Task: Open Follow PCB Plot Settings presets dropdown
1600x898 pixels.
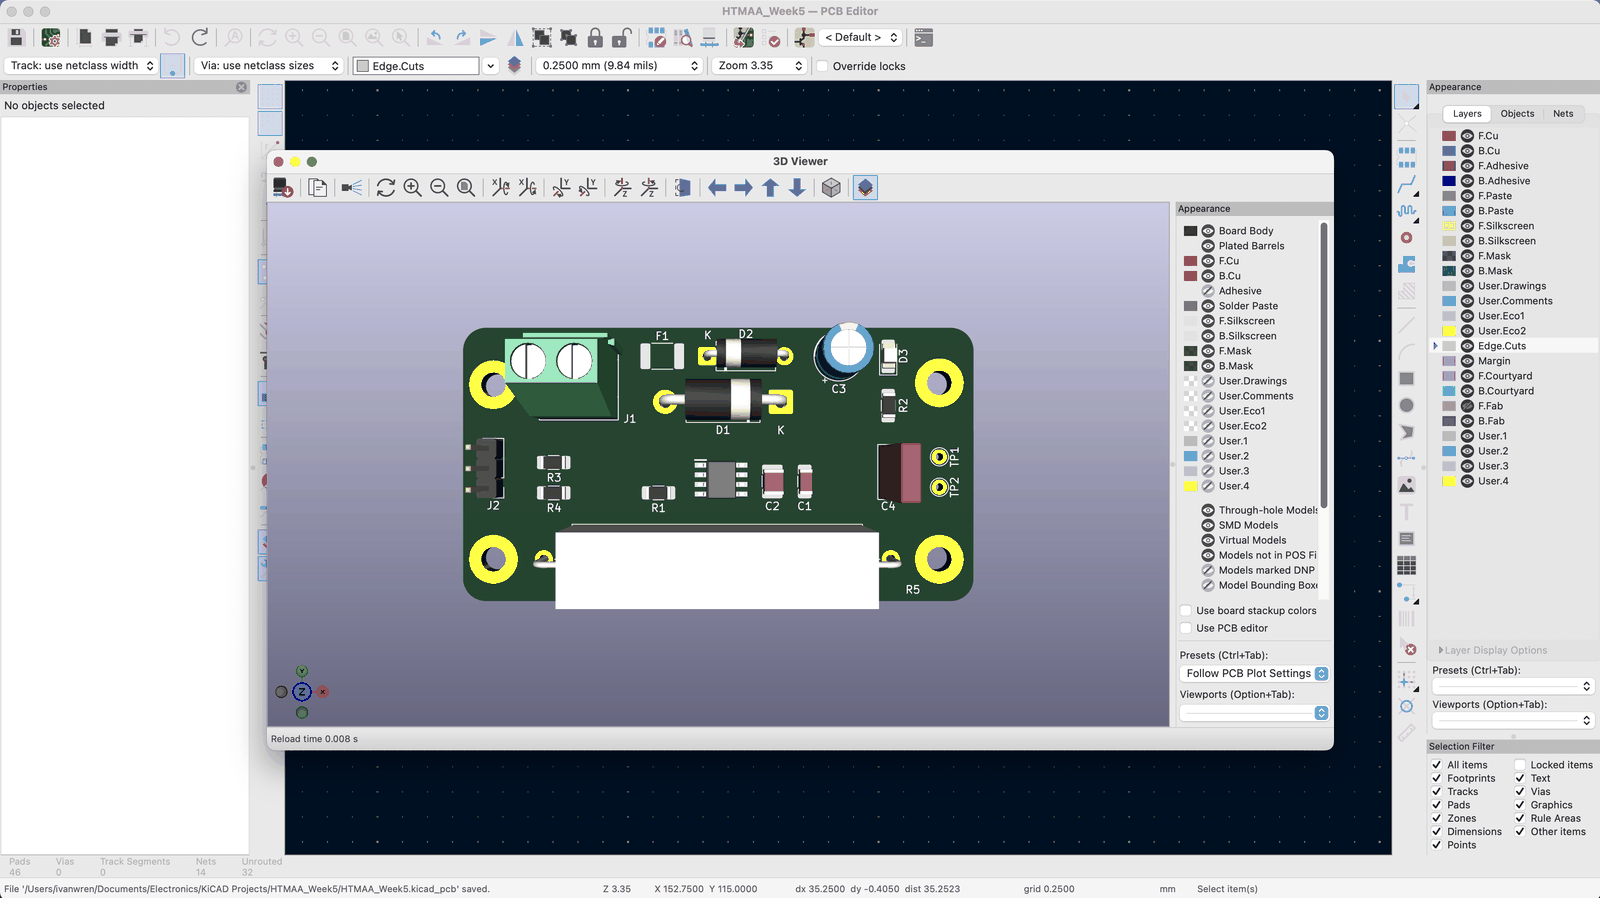Action: click(x=1254, y=674)
